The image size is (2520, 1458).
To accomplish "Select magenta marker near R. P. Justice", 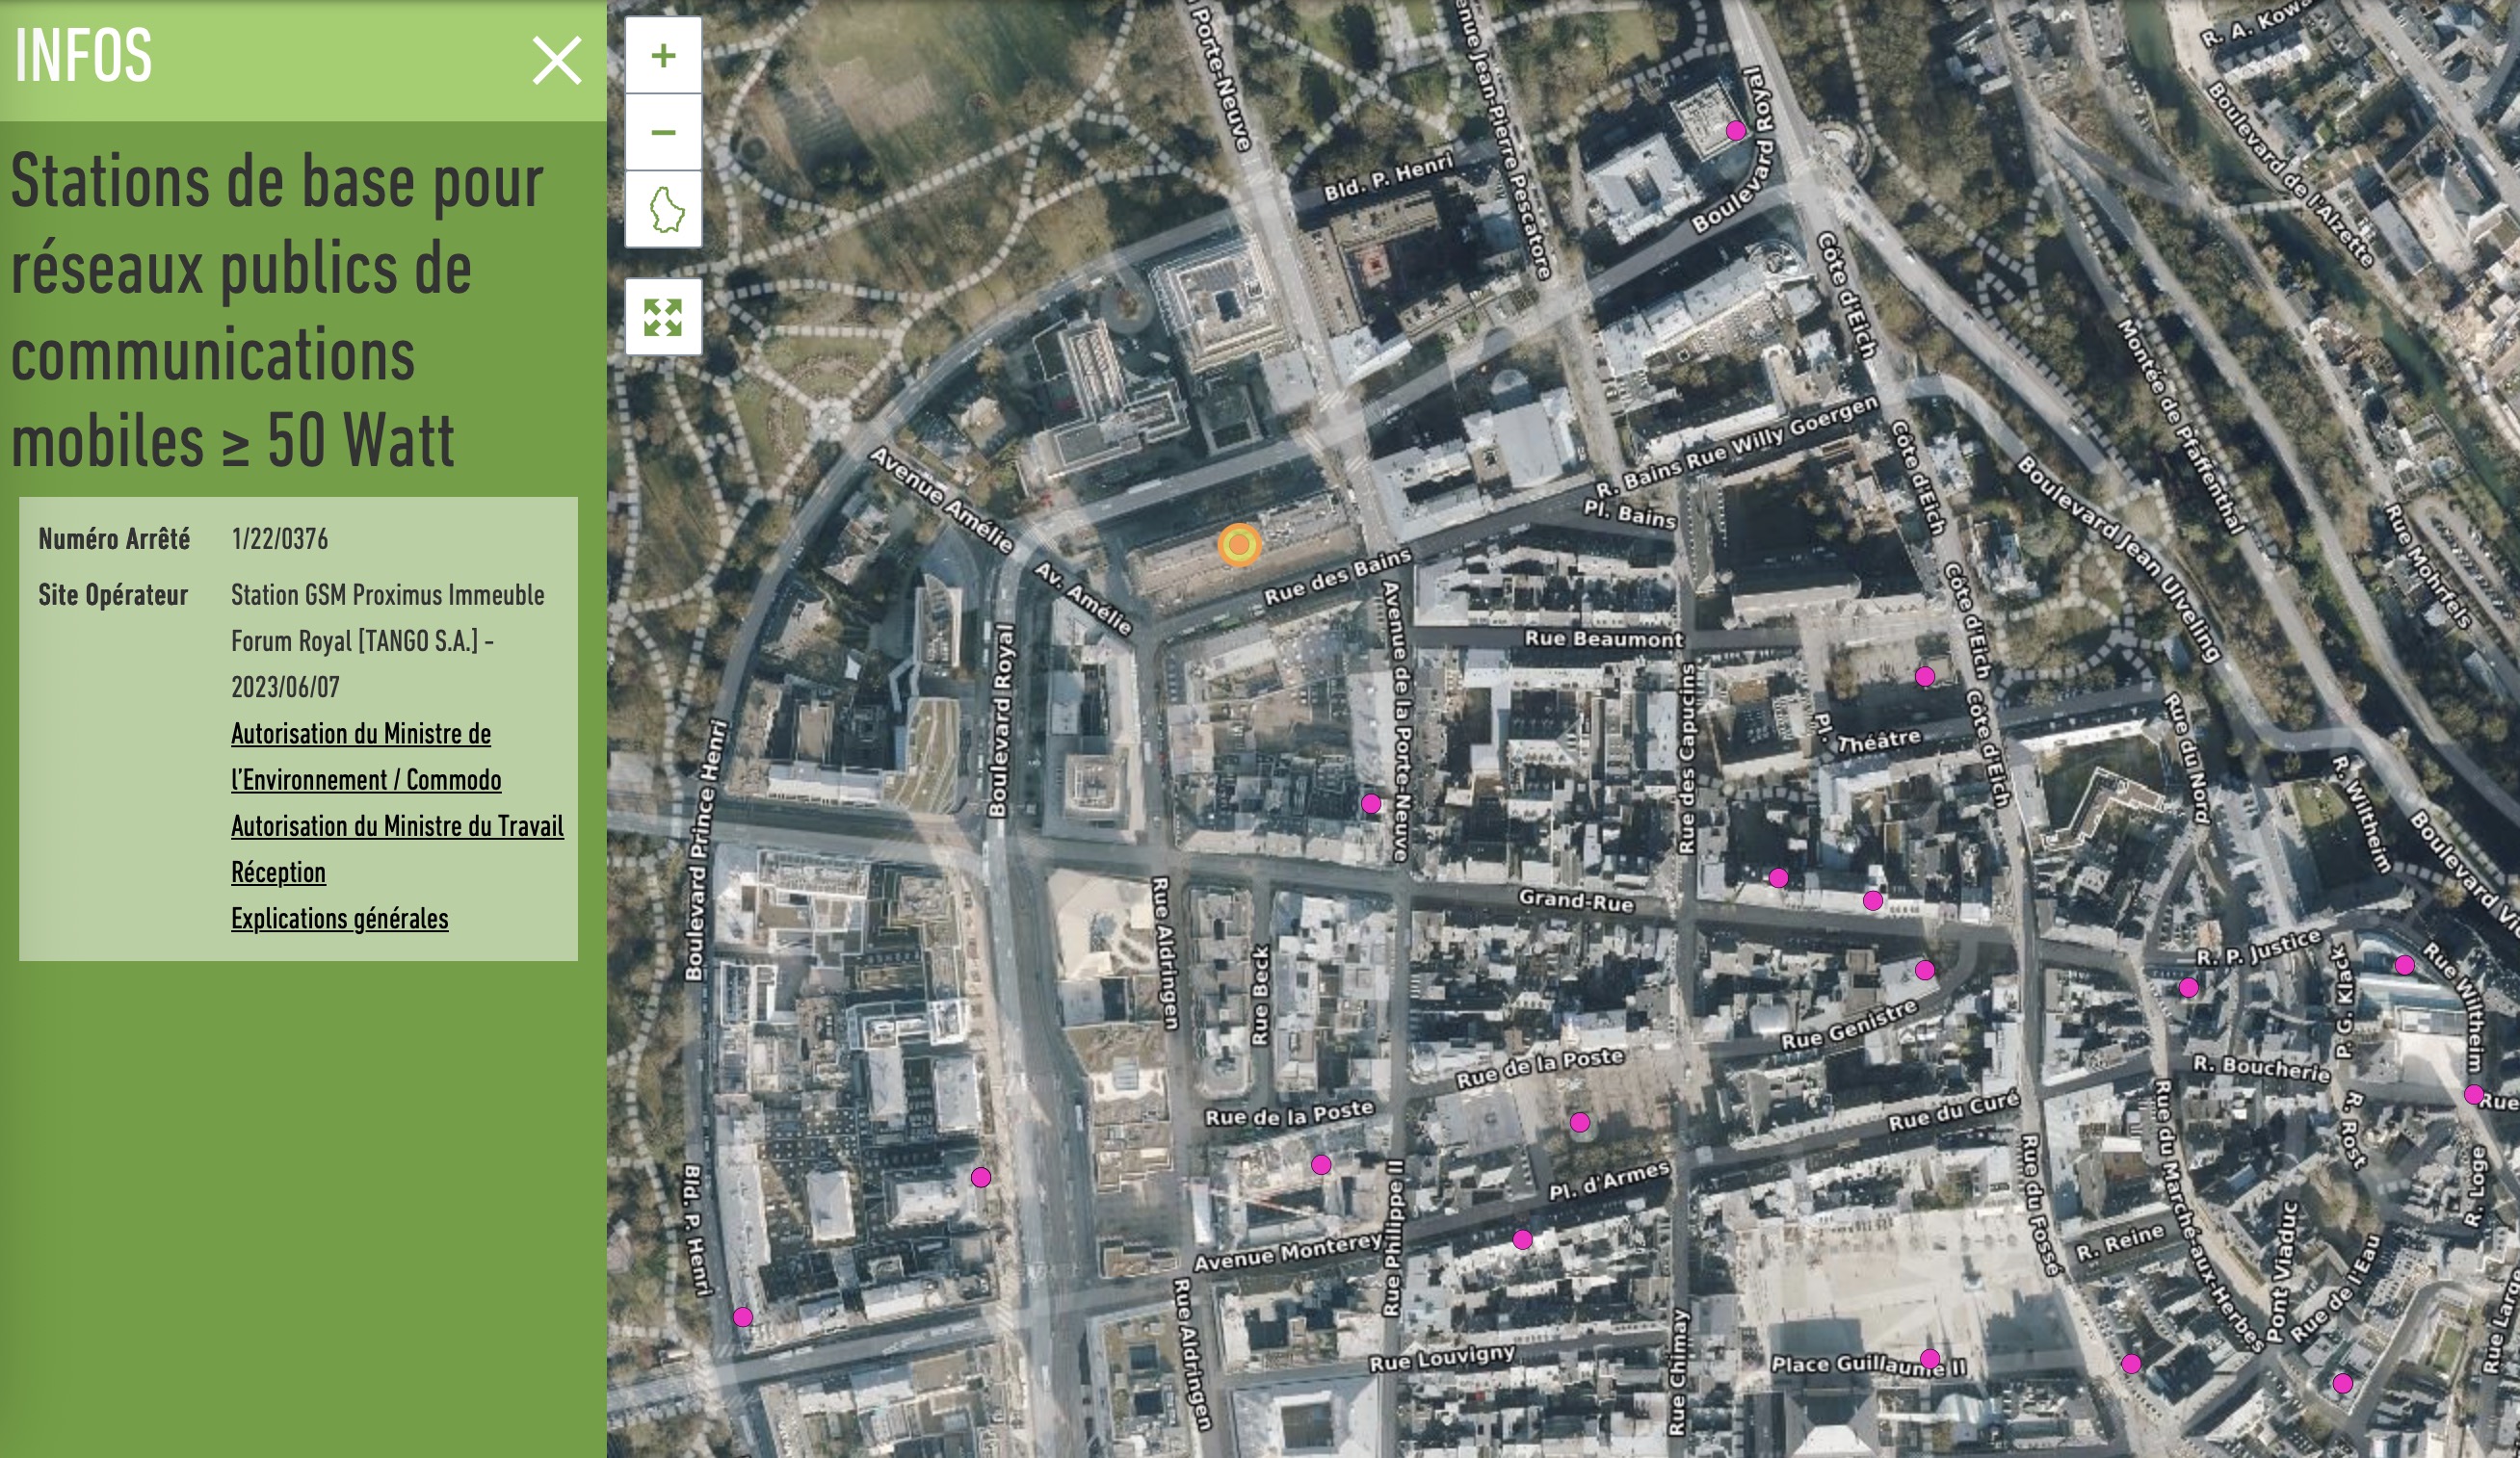I will (2189, 988).
